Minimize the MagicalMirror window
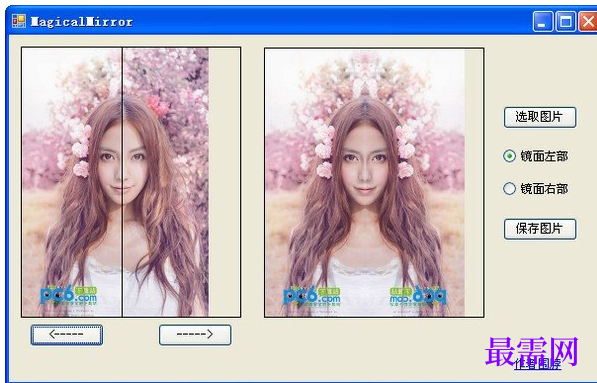Image resolution: width=597 pixels, height=383 pixels. [543, 21]
